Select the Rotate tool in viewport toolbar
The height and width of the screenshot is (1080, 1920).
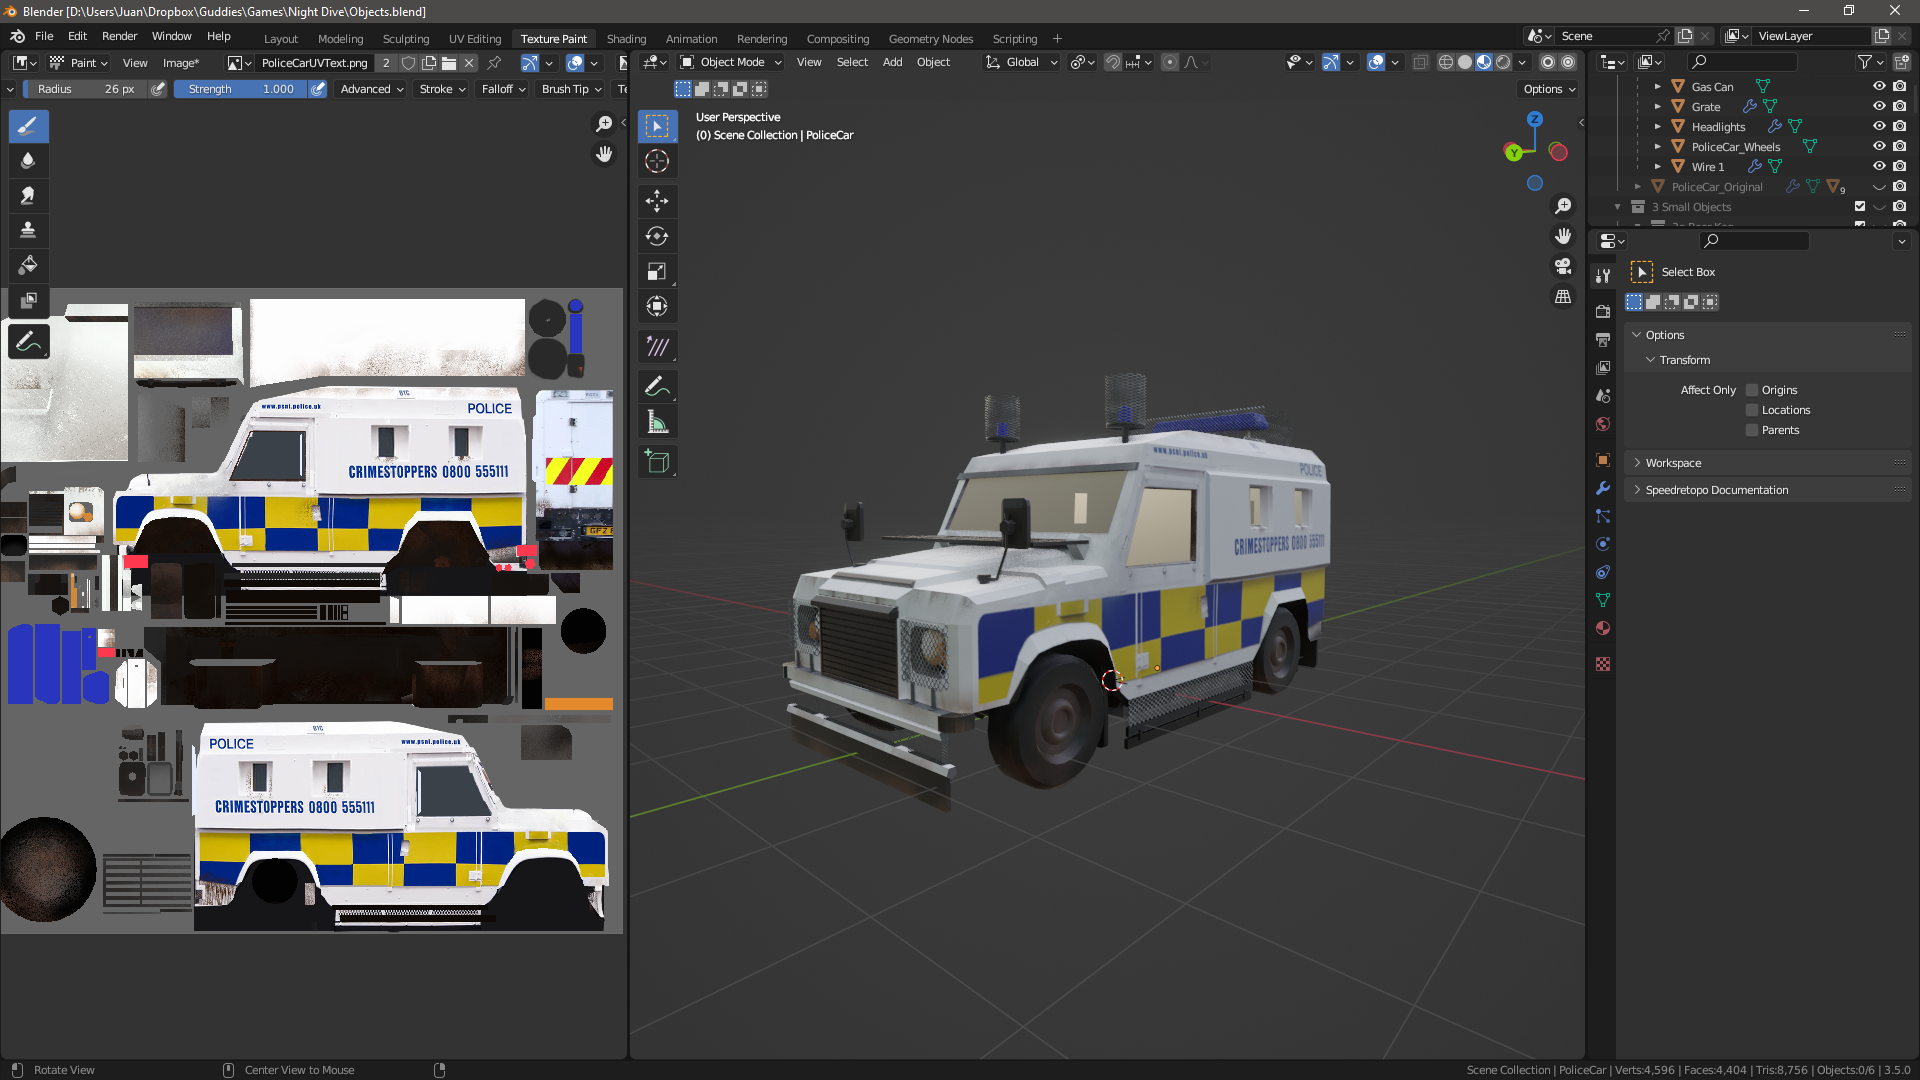click(x=657, y=236)
